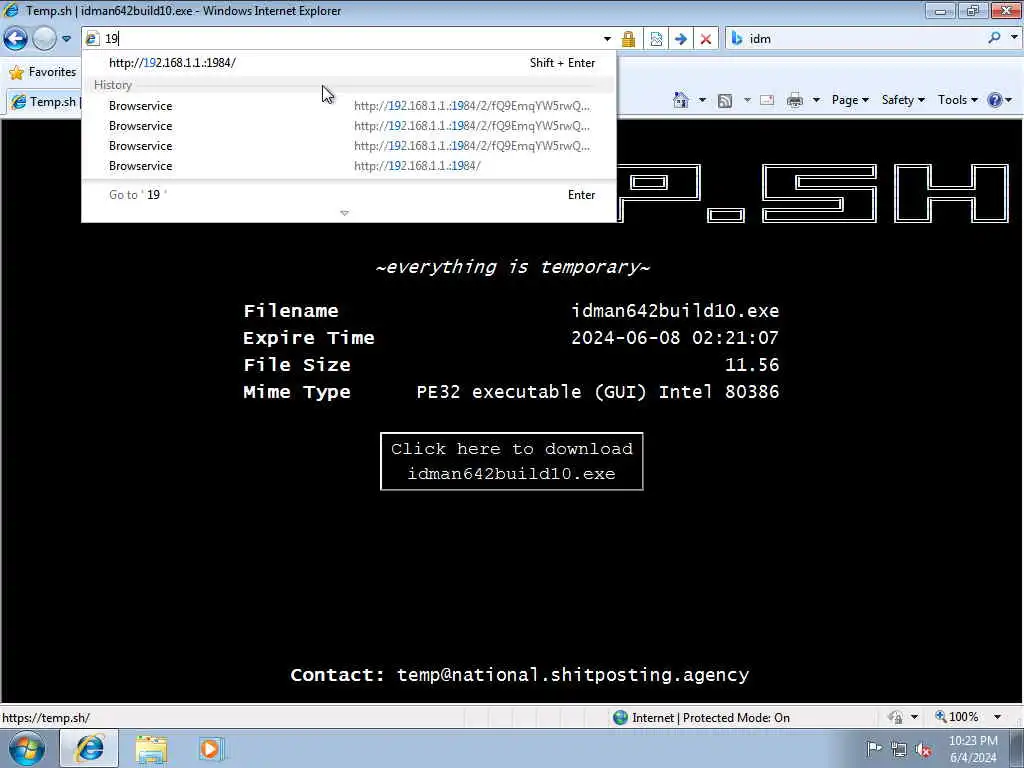Click the Home icon in command bar

680,100
